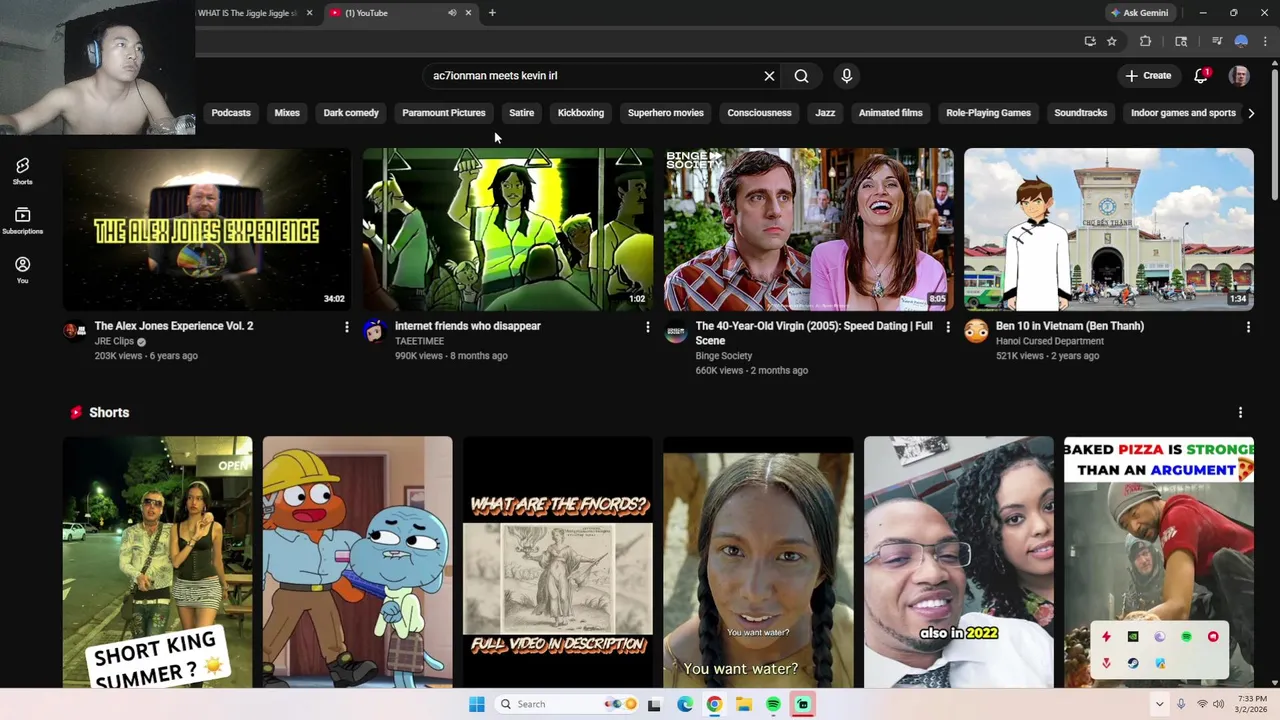The image size is (1280, 720).
Task: Close the YouTube browser tab
Action: [468, 13]
